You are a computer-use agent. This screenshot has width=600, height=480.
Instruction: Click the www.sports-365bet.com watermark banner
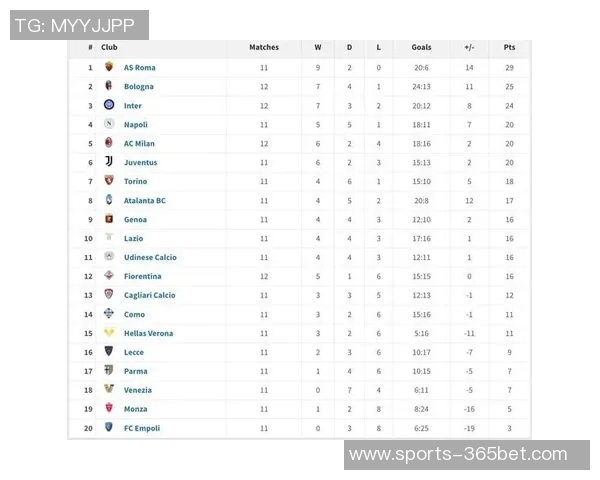pos(466,455)
